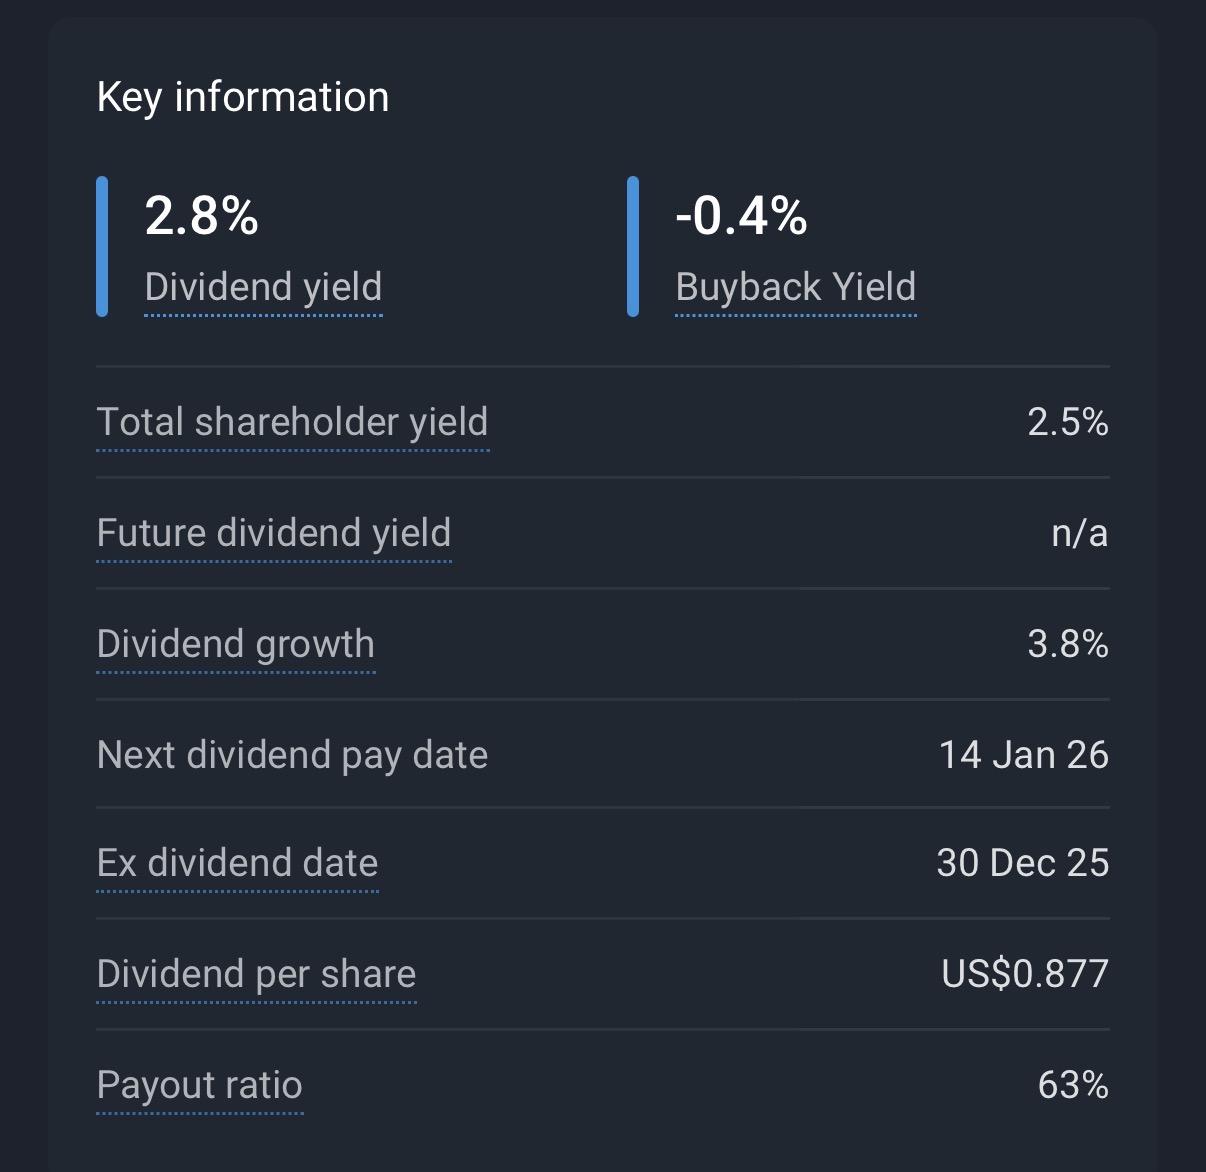Tap the Ex dividend date label
Image resolution: width=1206 pixels, height=1172 pixels.
click(x=237, y=864)
